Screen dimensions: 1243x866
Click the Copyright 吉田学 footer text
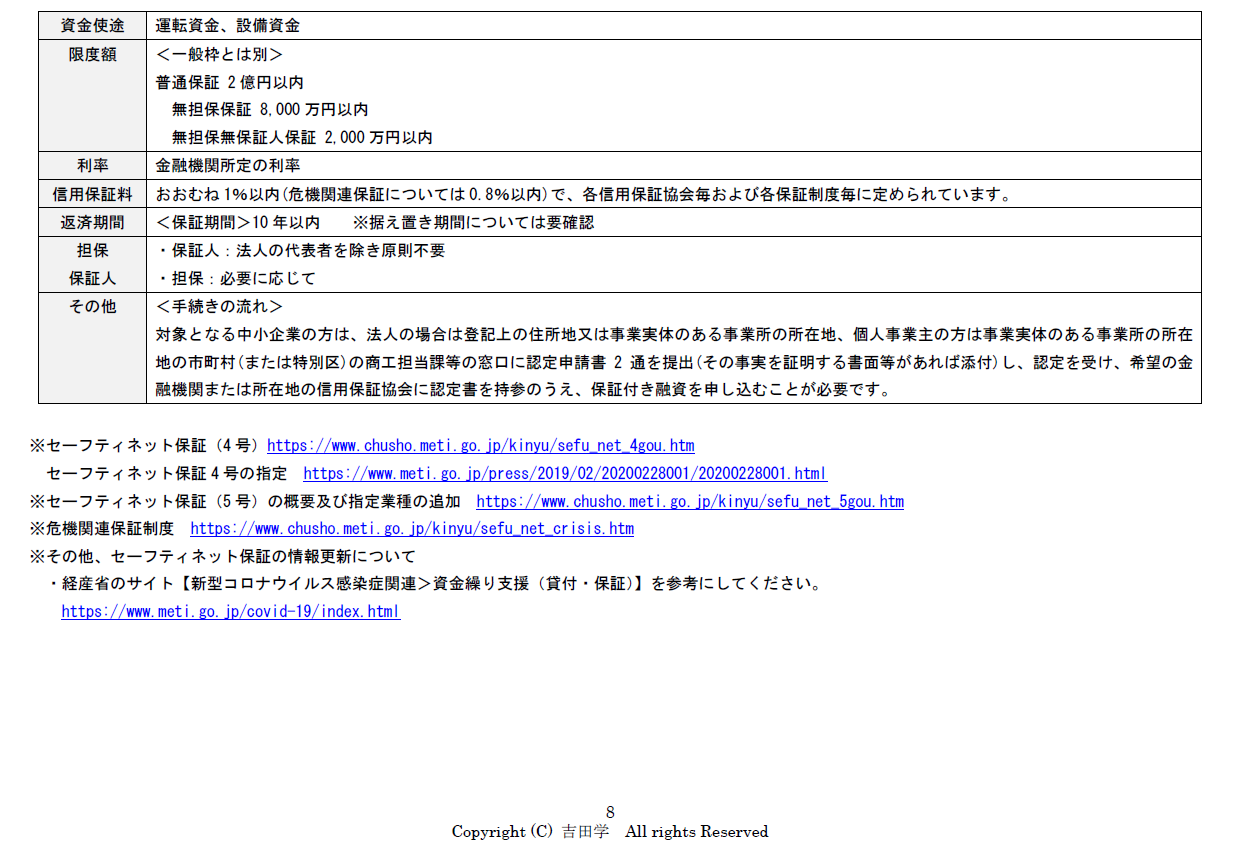610,832
